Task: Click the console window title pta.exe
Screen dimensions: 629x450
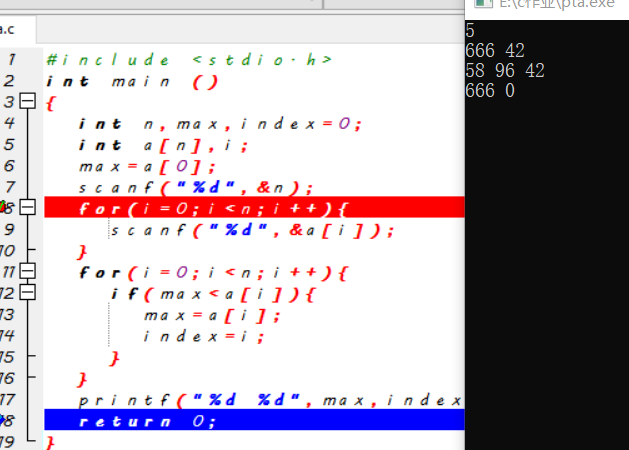Action: tap(557, 4)
